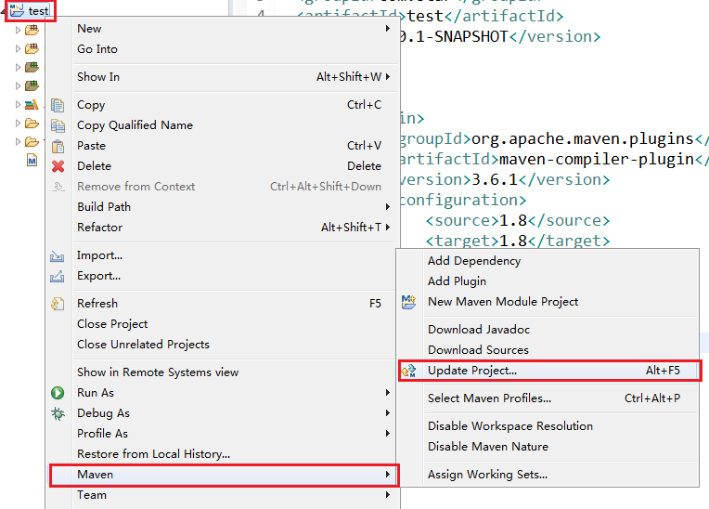This screenshot has width=709, height=509.
Task: Select the pom file M icon in tree
Action: coord(32,160)
